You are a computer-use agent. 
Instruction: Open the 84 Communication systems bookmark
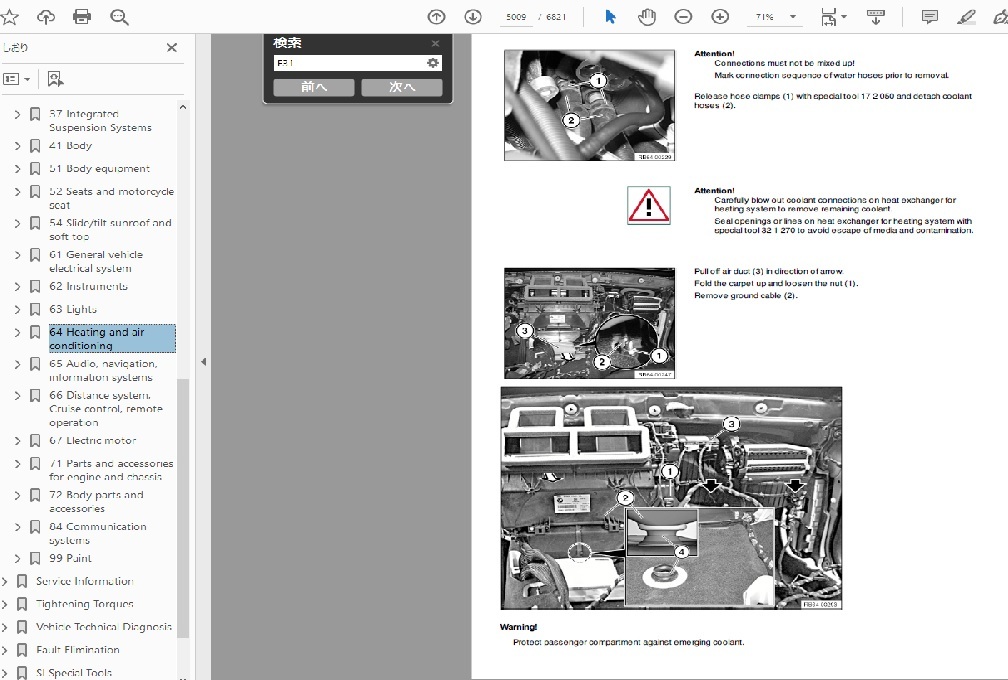click(x=98, y=533)
